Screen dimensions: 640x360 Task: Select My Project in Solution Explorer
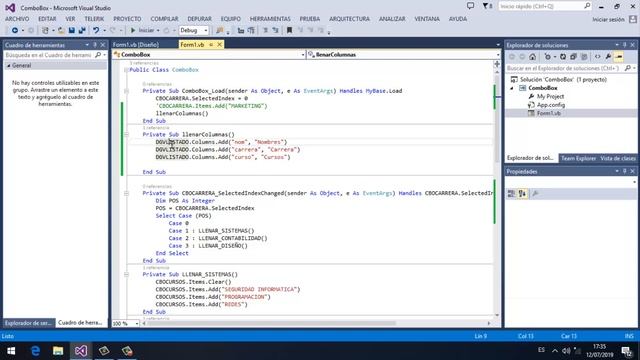click(550, 96)
